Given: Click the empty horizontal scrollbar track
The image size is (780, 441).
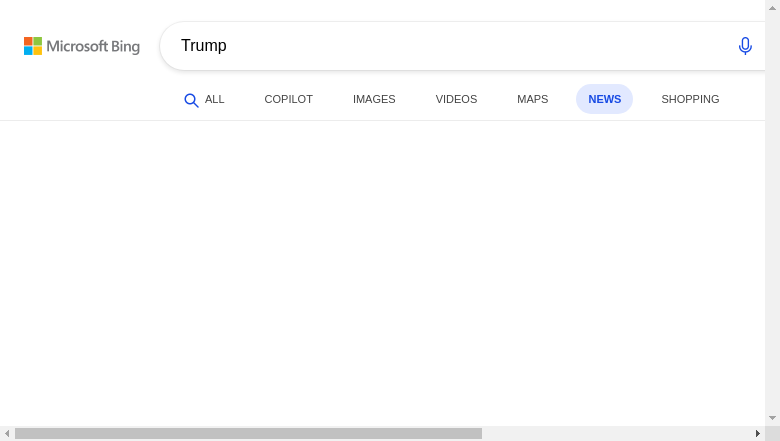Looking at the screenshot, I should pos(616,434).
